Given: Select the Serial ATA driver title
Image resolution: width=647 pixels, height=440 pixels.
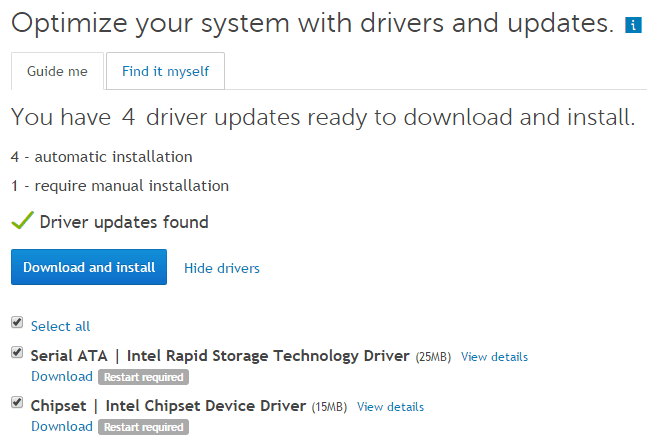Looking at the screenshot, I should coord(220,356).
